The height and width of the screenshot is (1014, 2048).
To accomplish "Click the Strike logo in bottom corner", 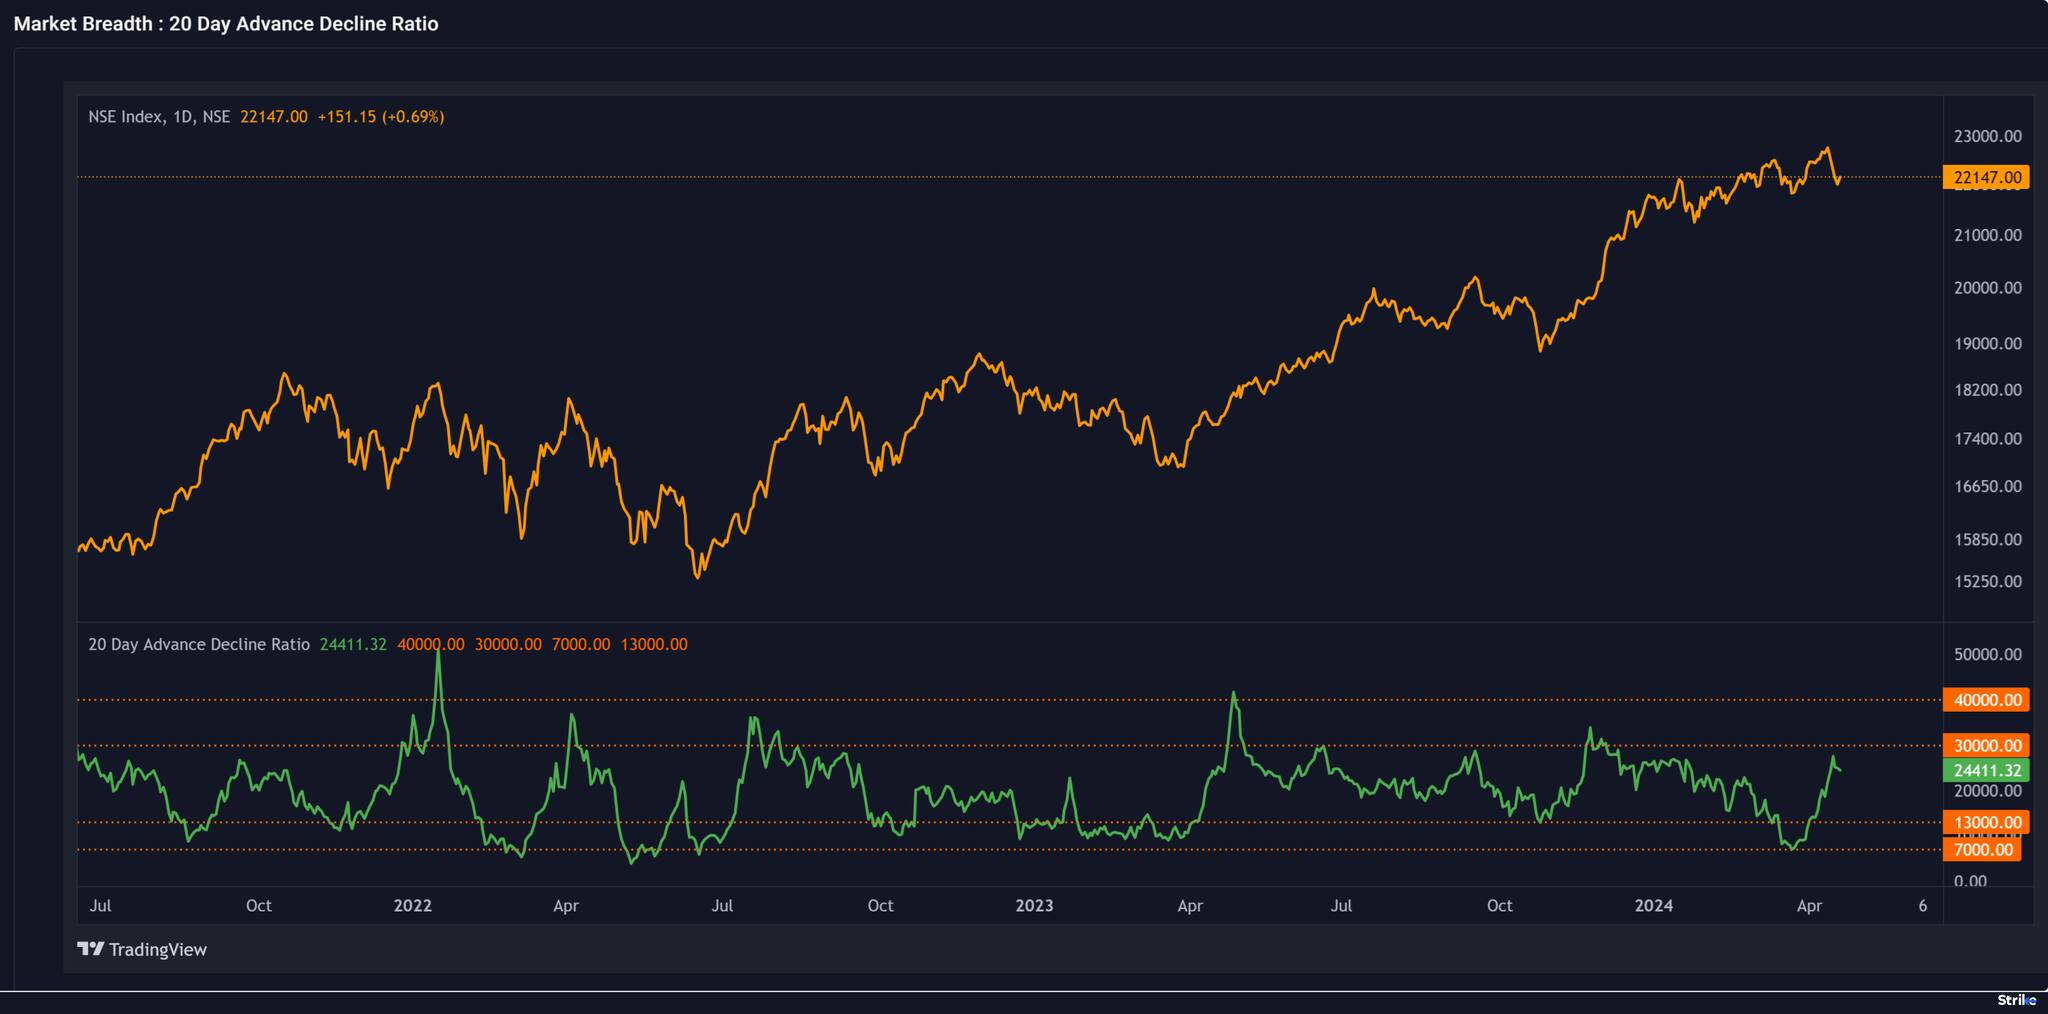I will tap(2016, 1000).
